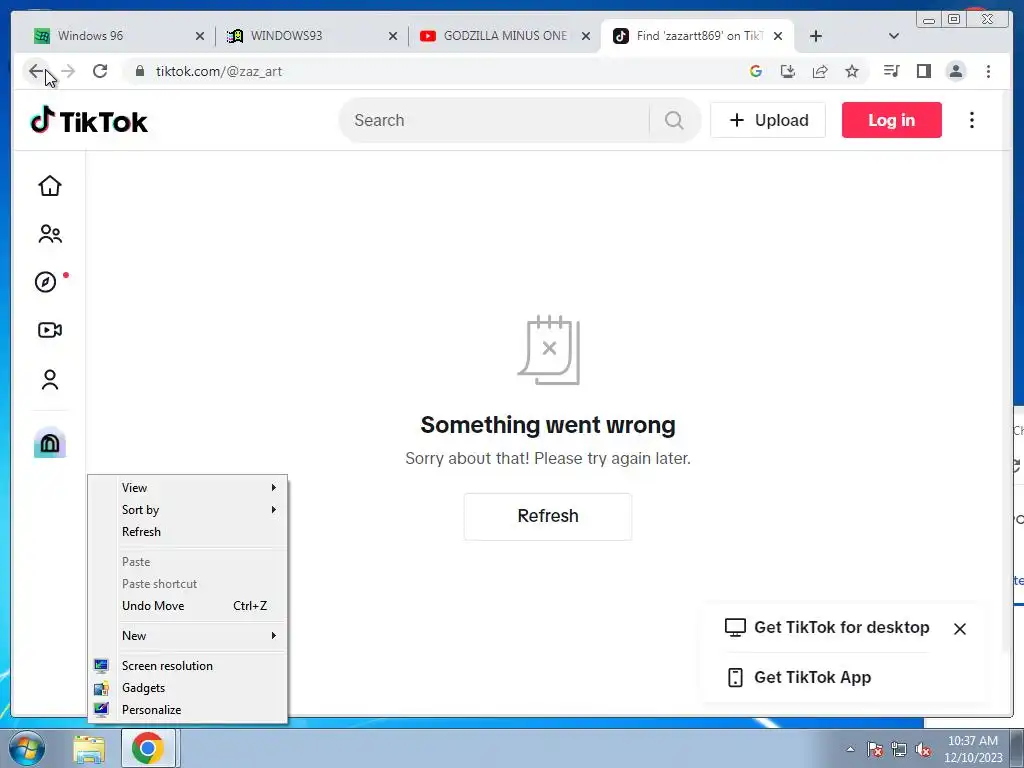Open the Explore compass icon

(x=46, y=282)
